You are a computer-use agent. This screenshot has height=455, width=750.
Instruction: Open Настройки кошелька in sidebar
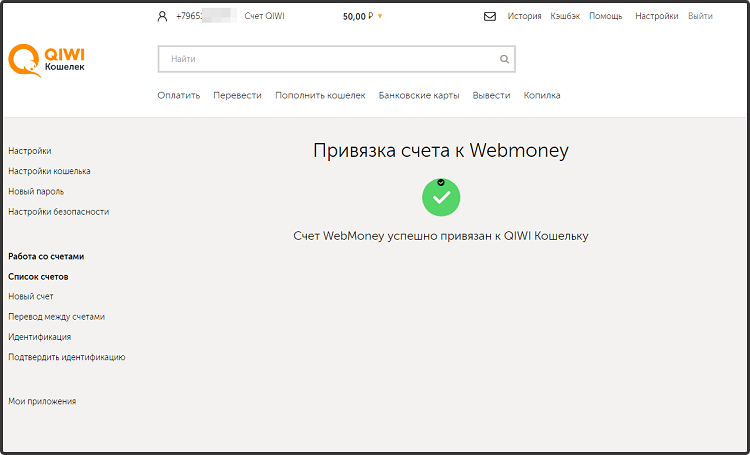coord(49,171)
